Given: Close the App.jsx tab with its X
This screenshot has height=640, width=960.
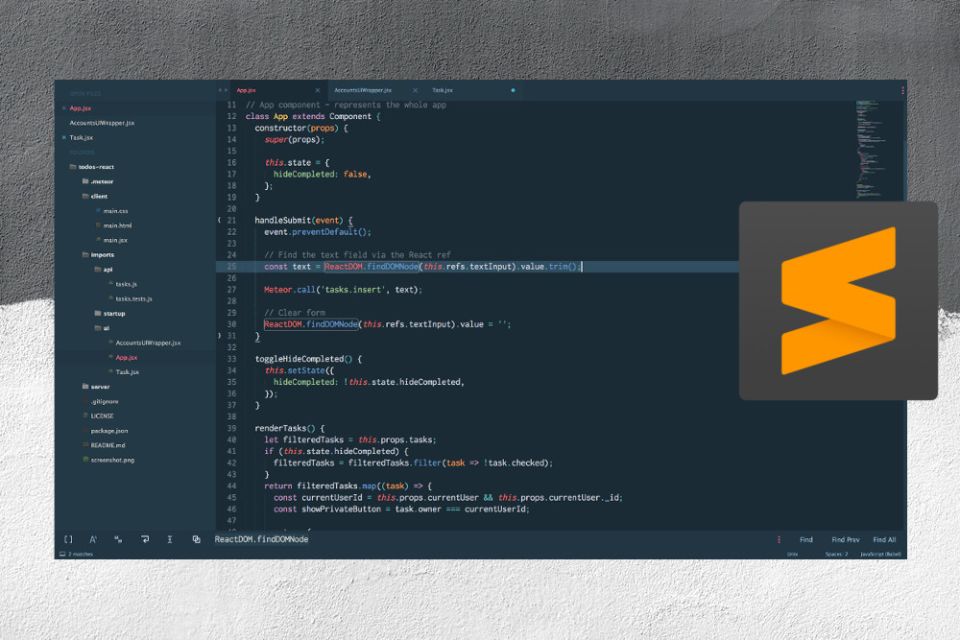Looking at the screenshot, I should [317, 90].
